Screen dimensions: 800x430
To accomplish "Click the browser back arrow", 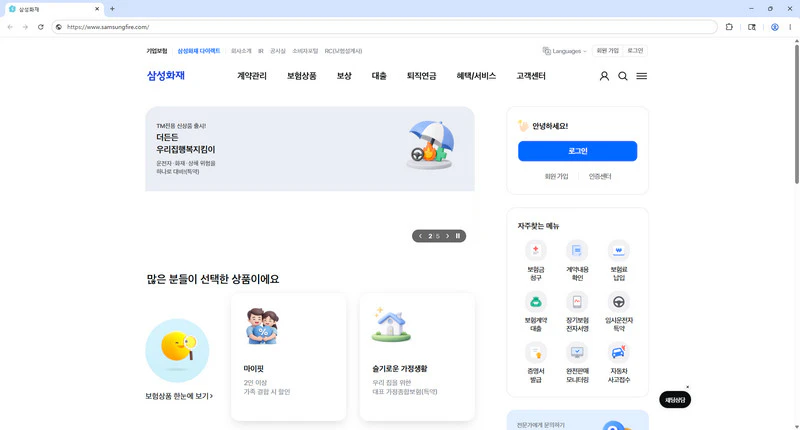I will (10, 27).
